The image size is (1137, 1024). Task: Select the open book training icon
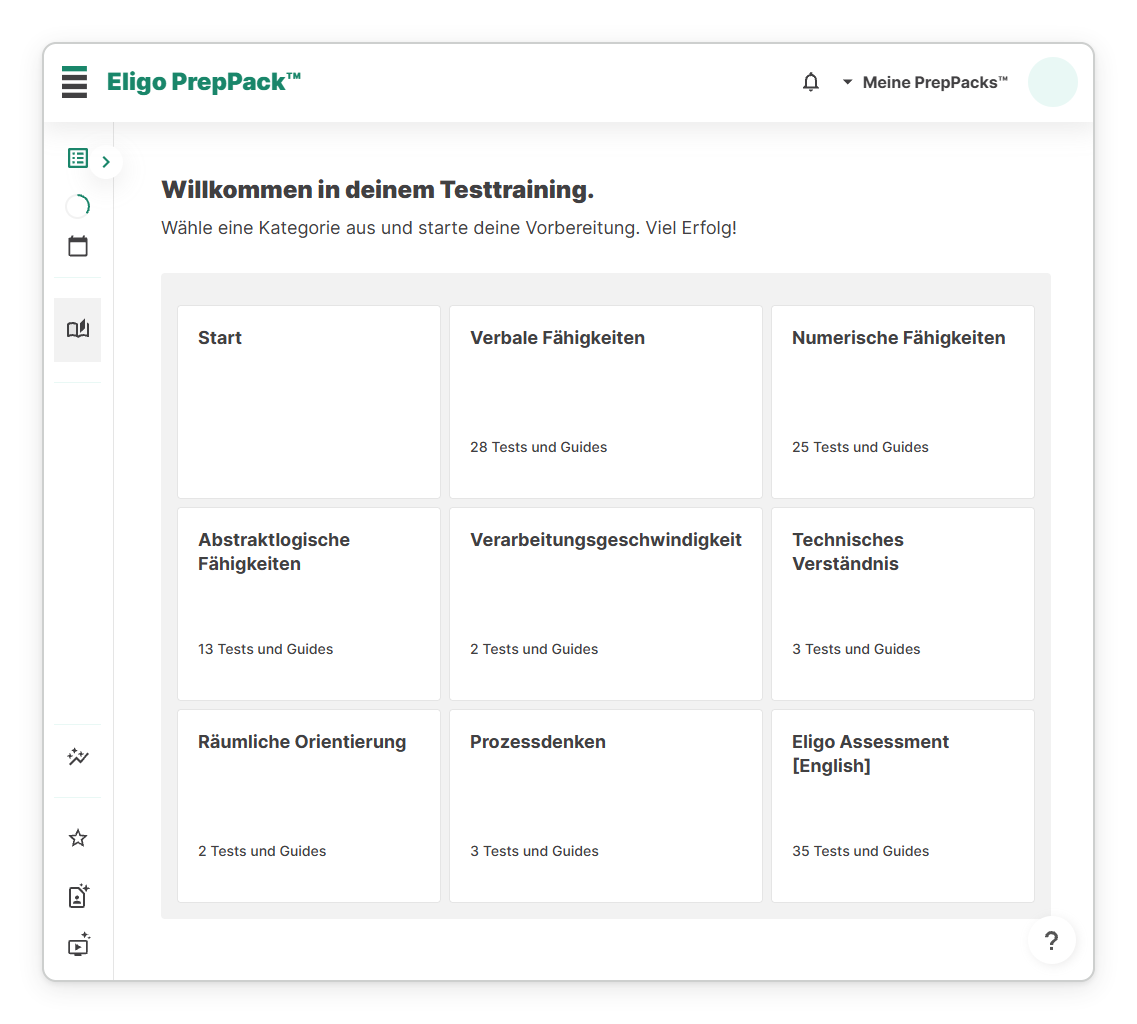coord(78,329)
